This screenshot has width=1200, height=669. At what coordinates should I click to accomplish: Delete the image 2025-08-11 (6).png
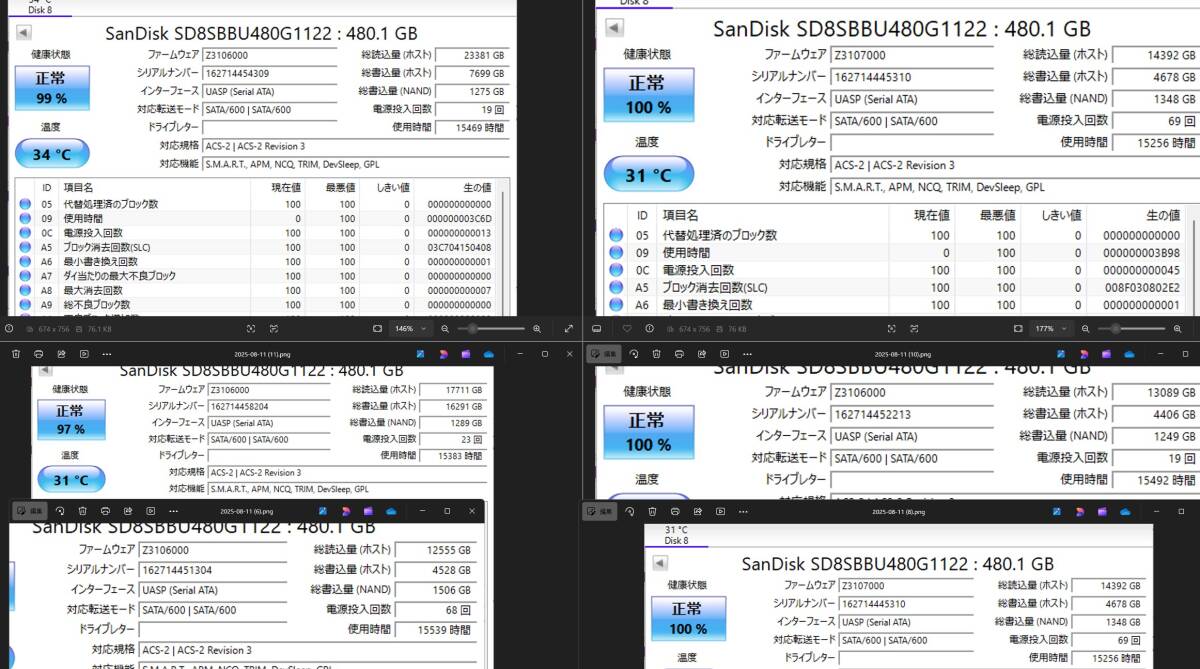[83, 511]
